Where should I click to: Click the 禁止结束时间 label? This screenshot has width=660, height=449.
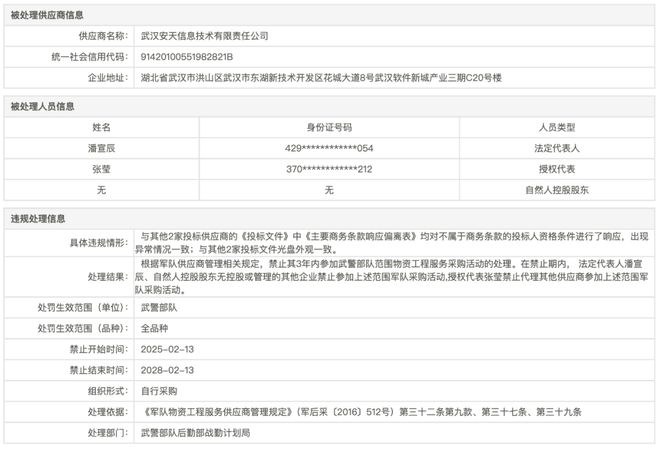pyautogui.click(x=98, y=370)
